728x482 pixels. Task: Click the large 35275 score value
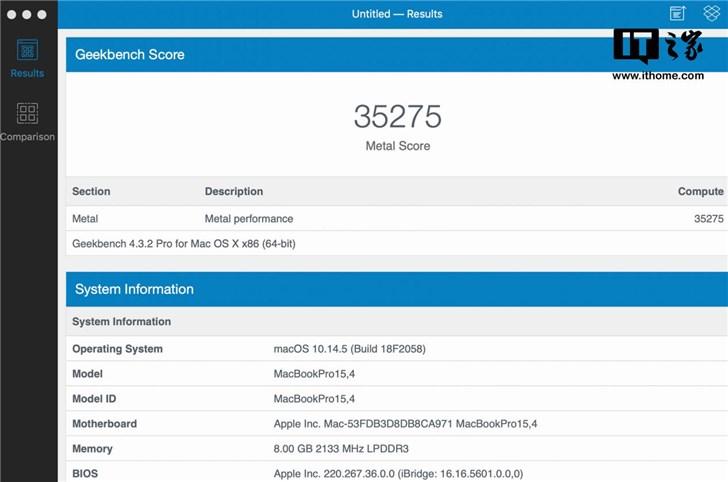point(397,116)
